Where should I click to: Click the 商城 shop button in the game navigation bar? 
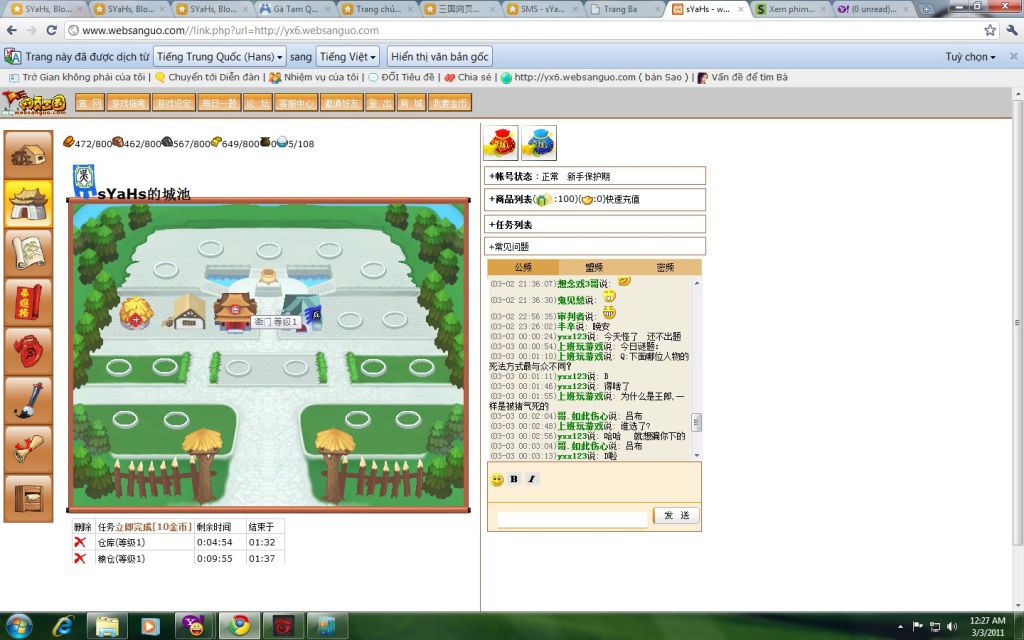411,103
